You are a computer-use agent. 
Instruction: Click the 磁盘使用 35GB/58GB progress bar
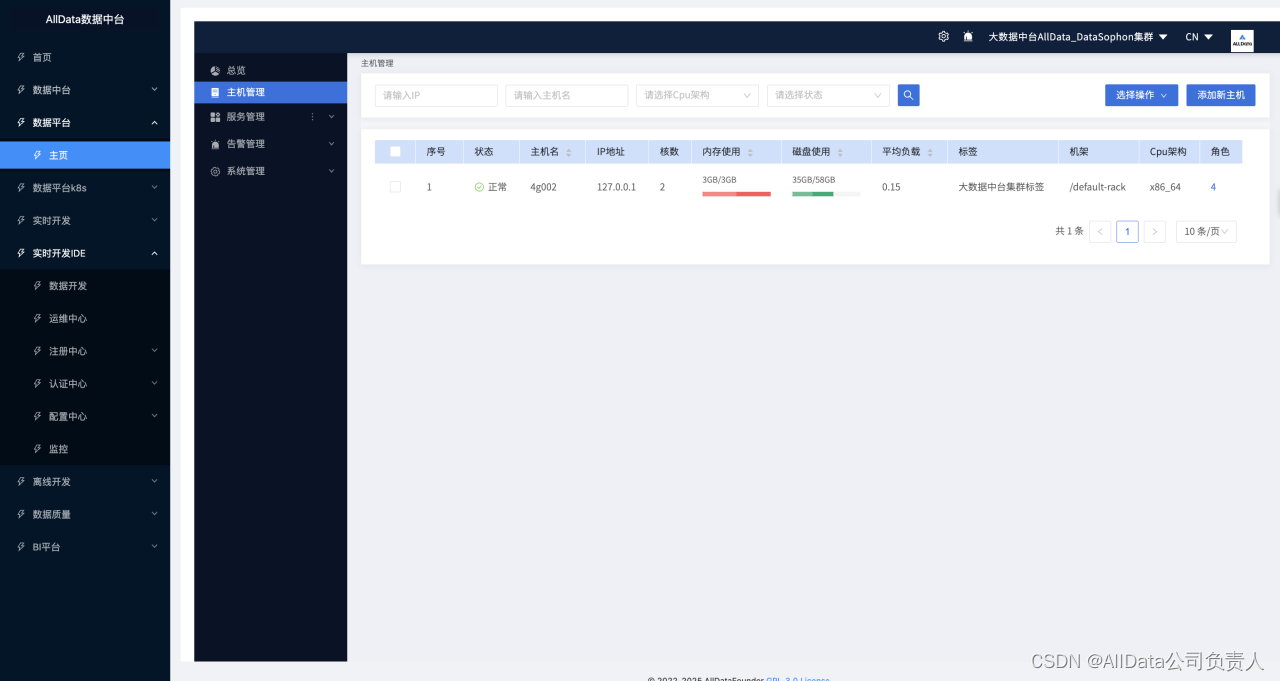click(x=826, y=194)
